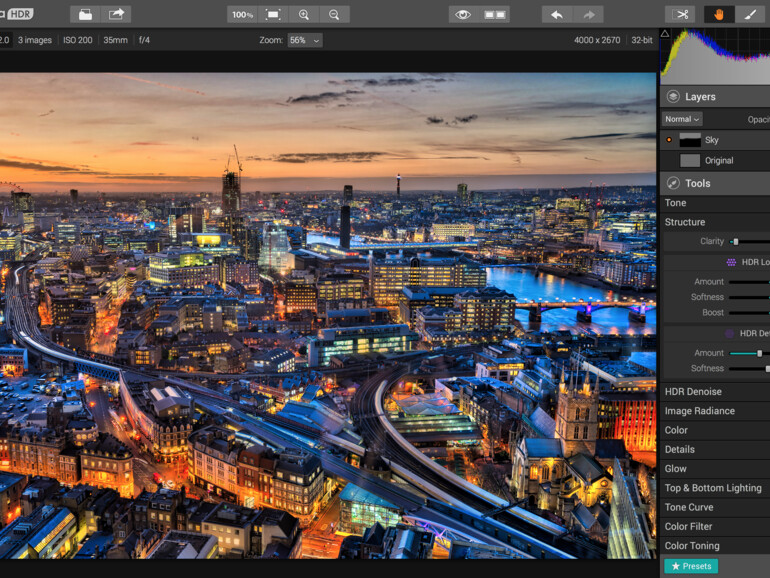This screenshot has height=578, width=770.
Task: Toggle the eye preview button
Action: pyautogui.click(x=462, y=14)
